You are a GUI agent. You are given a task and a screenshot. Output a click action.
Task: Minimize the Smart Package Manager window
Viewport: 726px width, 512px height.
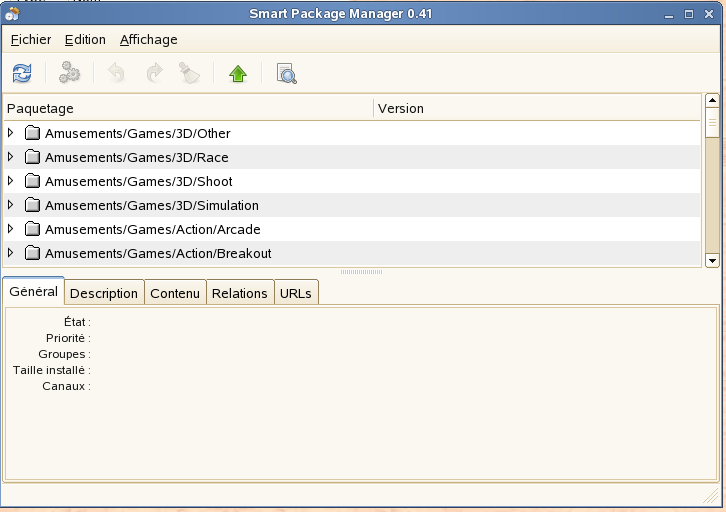pos(669,15)
